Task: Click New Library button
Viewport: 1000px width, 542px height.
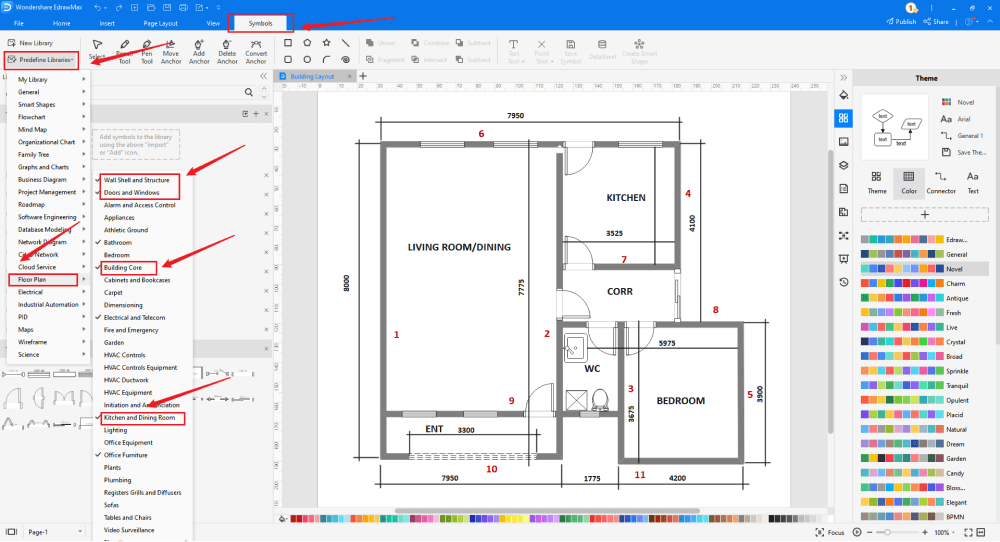Action: click(x=30, y=43)
